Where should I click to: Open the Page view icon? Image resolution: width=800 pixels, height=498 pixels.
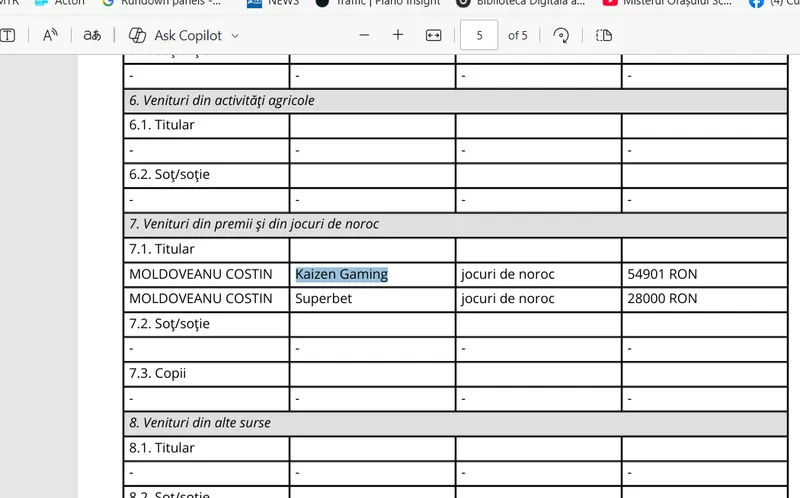[604, 36]
